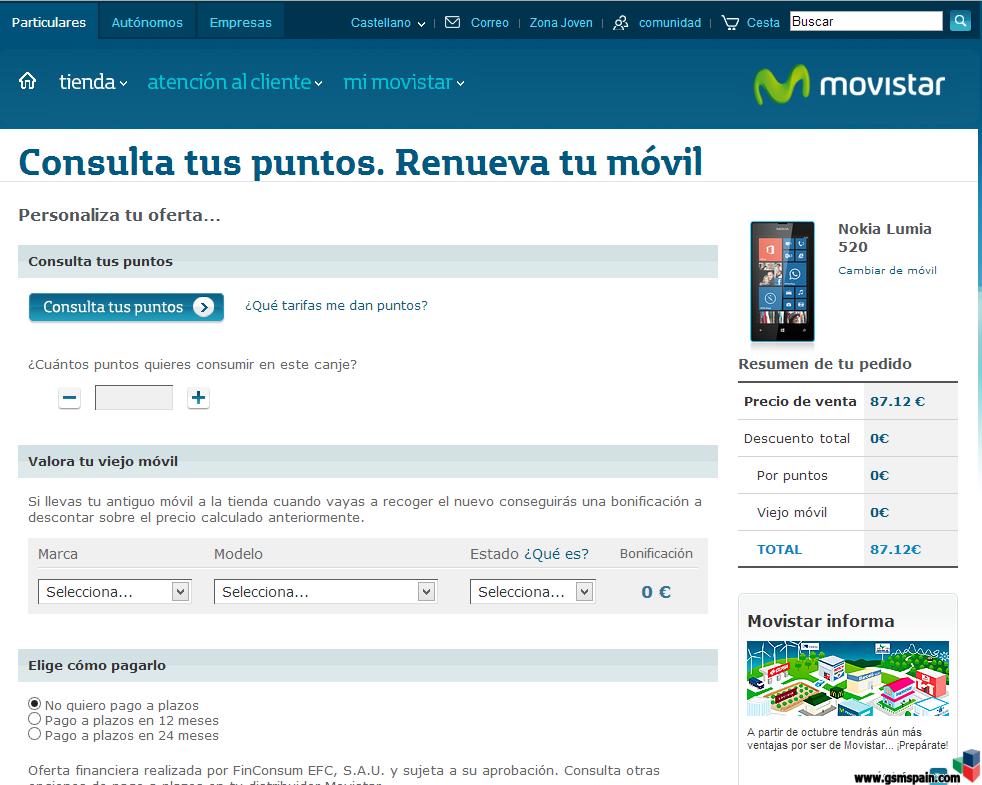982x785 pixels.
Task: Open the comunidad link
Action: (x=670, y=23)
